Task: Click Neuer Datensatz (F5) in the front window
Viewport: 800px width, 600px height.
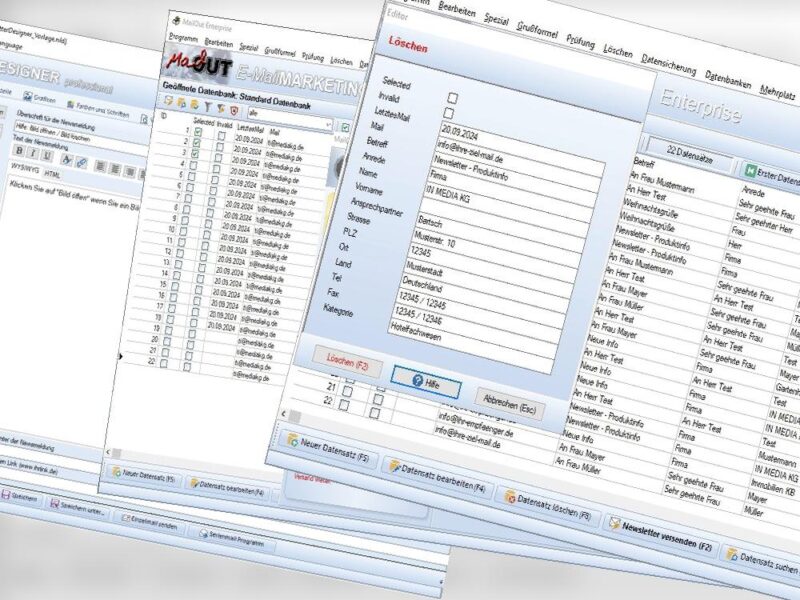Action: click(x=329, y=449)
